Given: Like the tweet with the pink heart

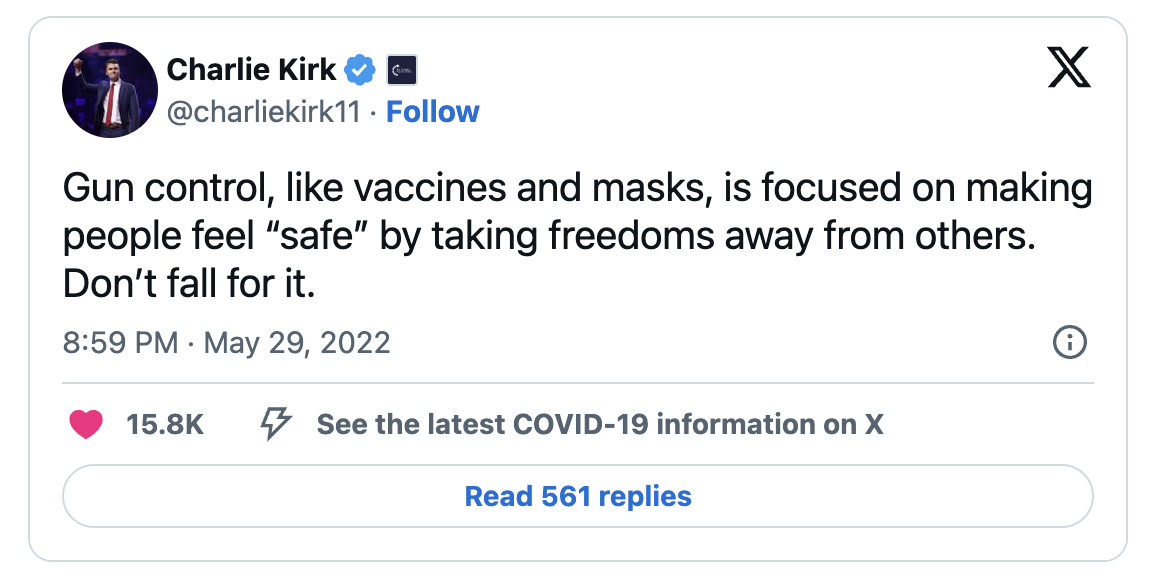Looking at the screenshot, I should 85,425.
